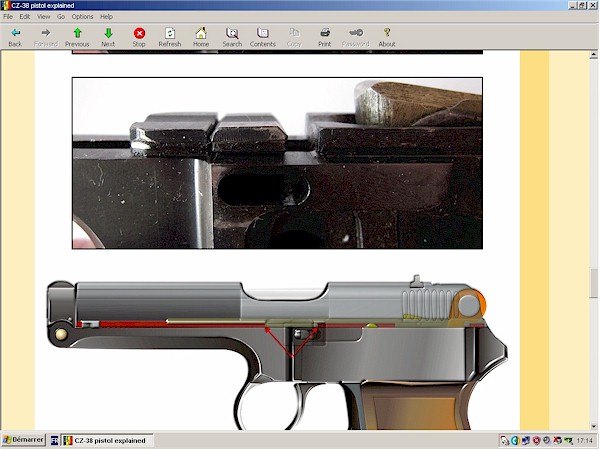
Task: Open the Help menu
Action: point(106,16)
